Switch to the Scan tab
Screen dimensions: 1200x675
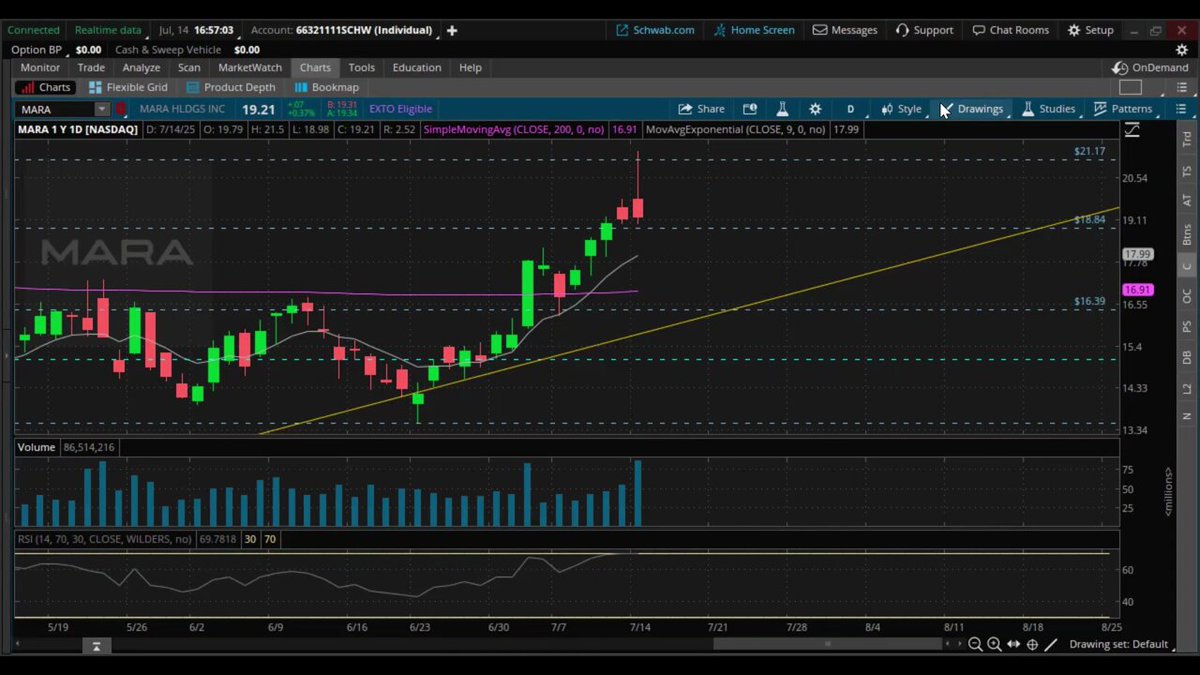pyautogui.click(x=189, y=68)
